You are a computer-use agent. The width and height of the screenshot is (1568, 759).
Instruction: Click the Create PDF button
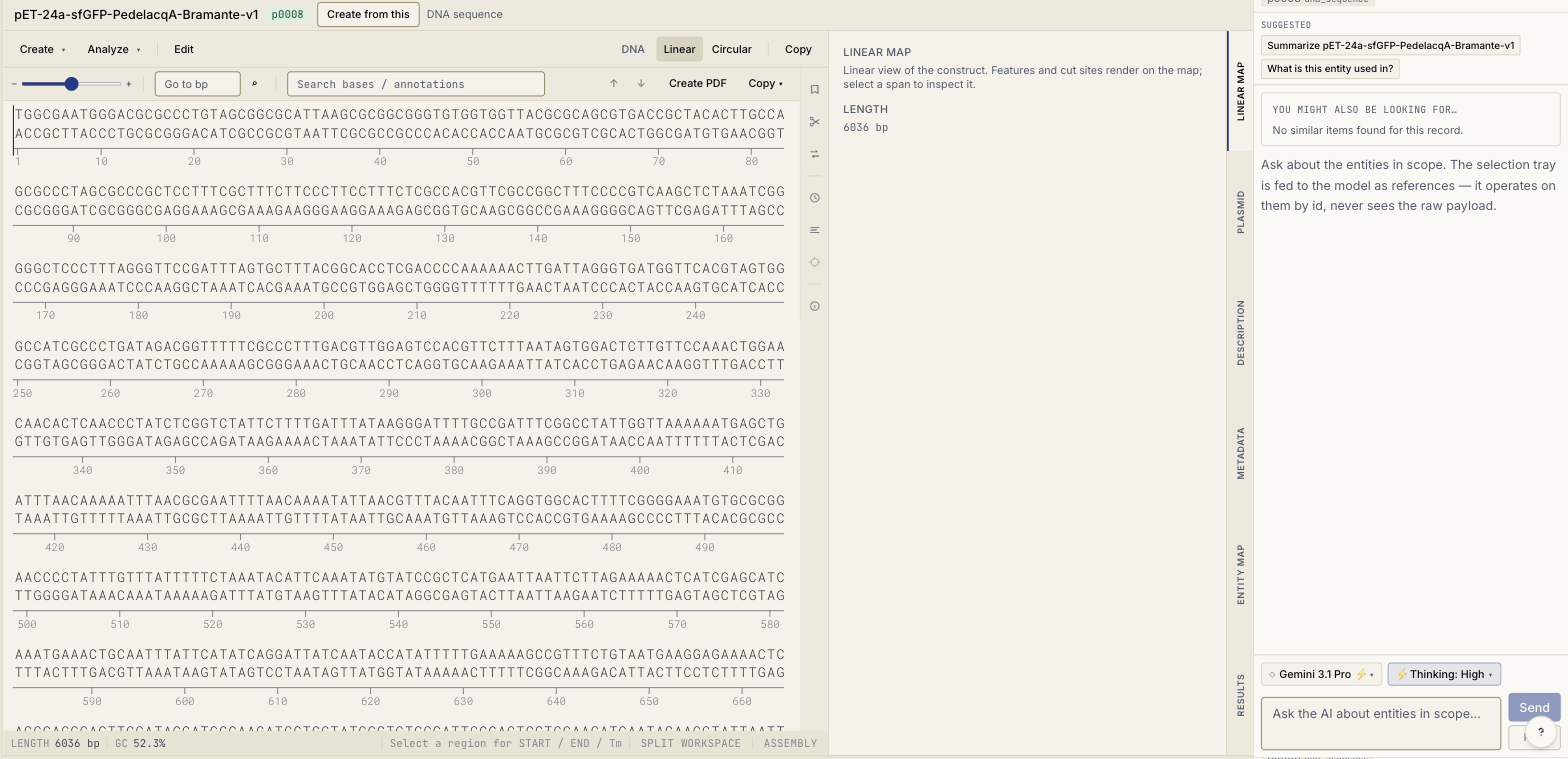pos(698,84)
